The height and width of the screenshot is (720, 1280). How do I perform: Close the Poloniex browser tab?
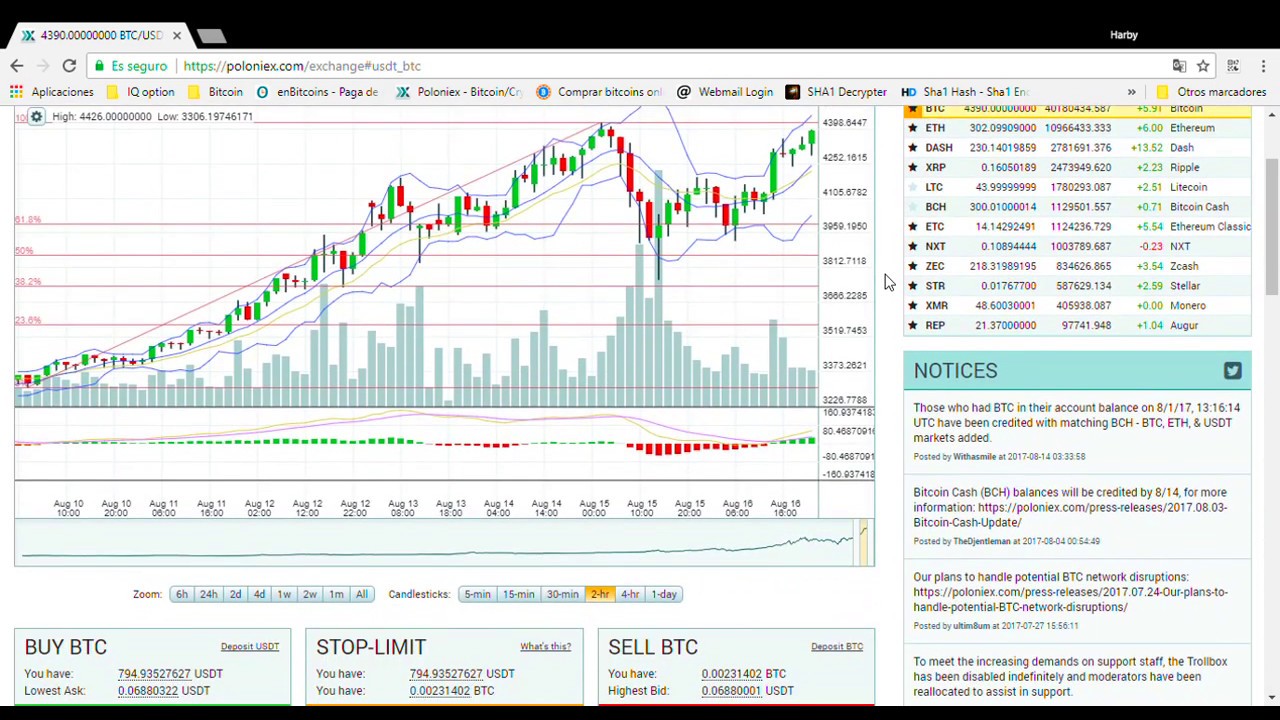[177, 35]
